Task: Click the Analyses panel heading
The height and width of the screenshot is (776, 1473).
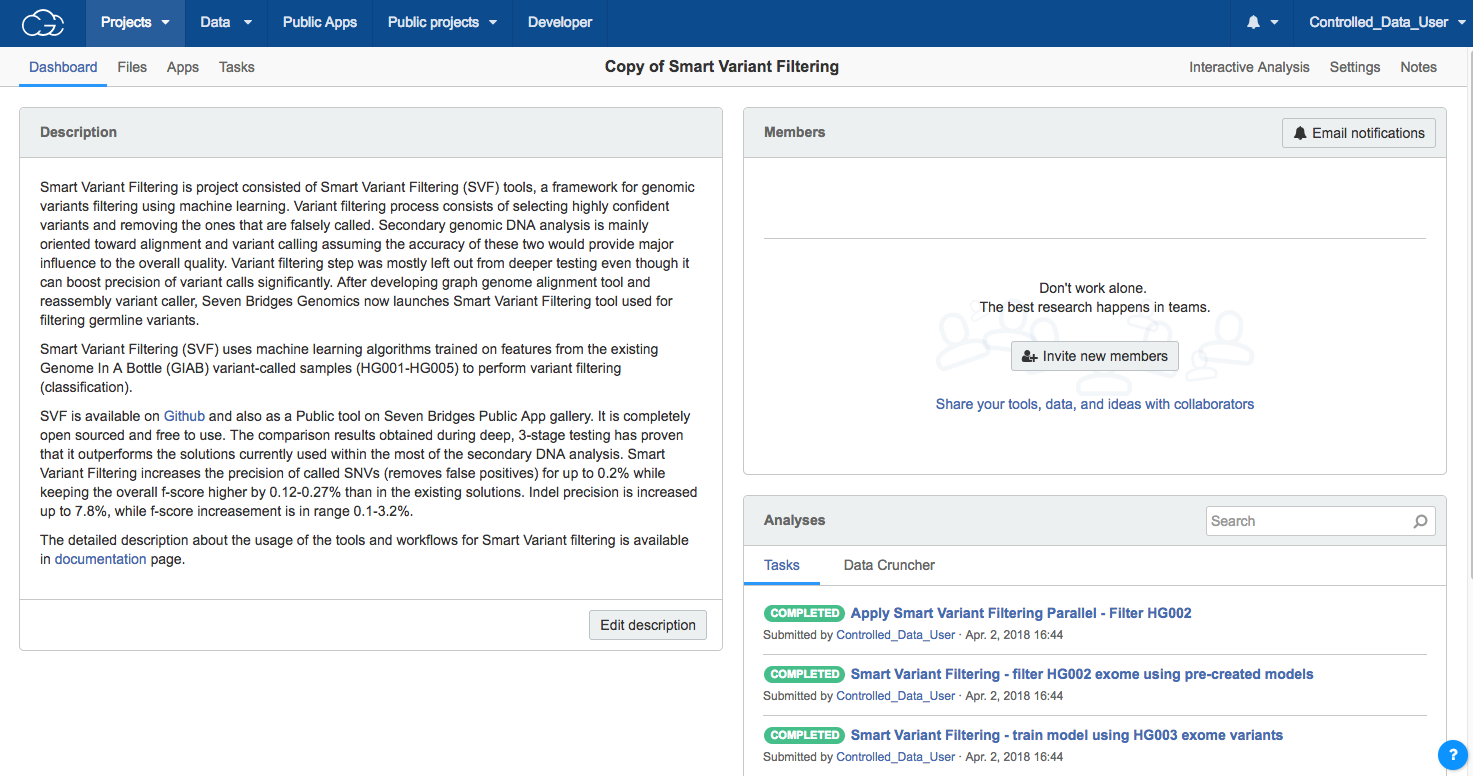Action: tap(795, 520)
